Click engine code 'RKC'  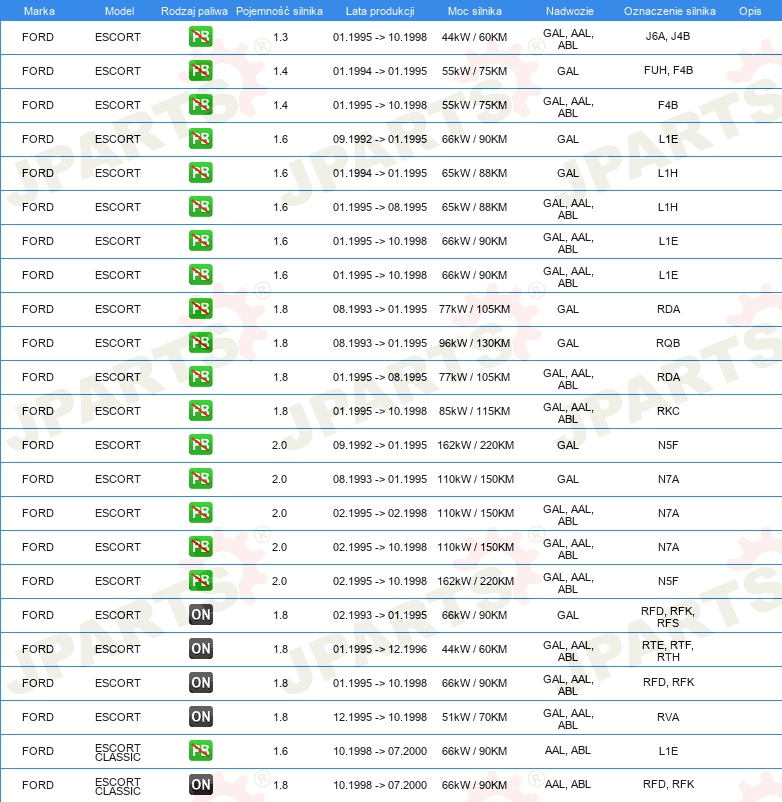(x=668, y=411)
